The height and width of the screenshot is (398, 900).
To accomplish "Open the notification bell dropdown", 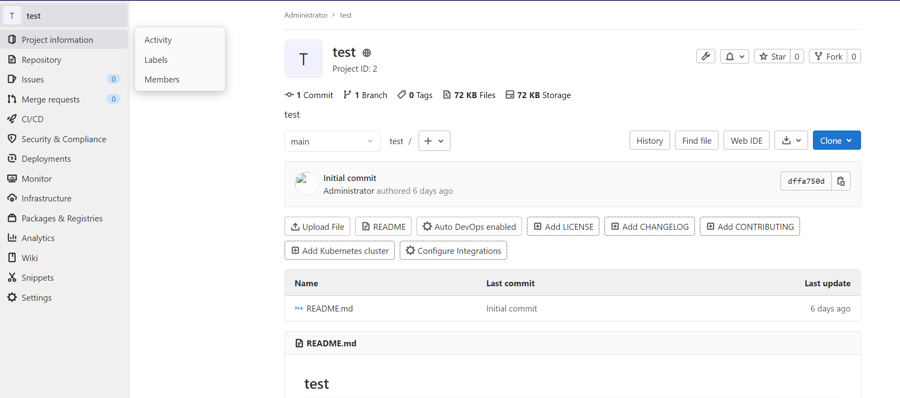I will (735, 56).
